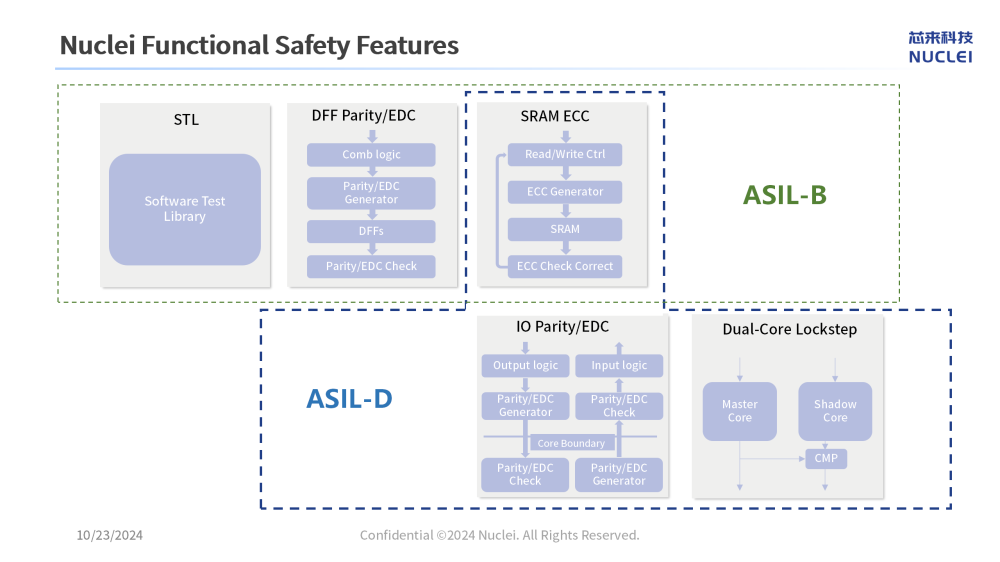Viewport: 1000px width, 562px height.
Task: Click the "ECC Generator" block
Action: (x=565, y=191)
